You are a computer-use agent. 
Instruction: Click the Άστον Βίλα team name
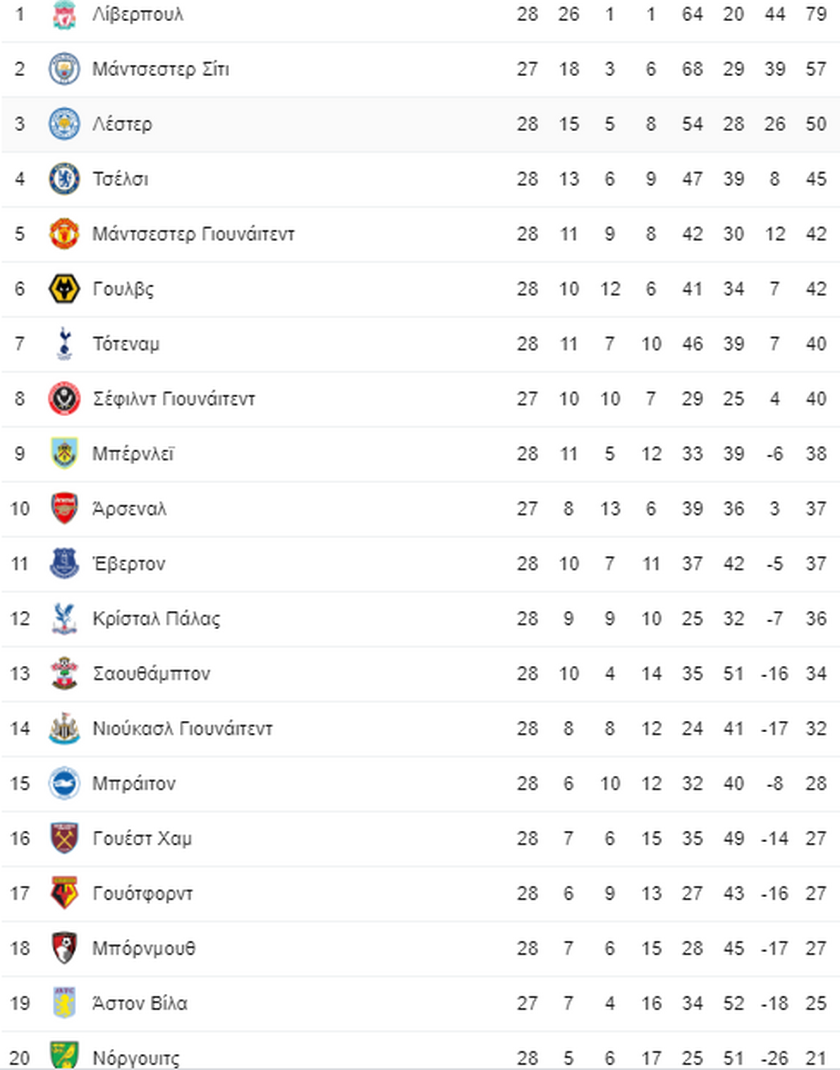140,1003
